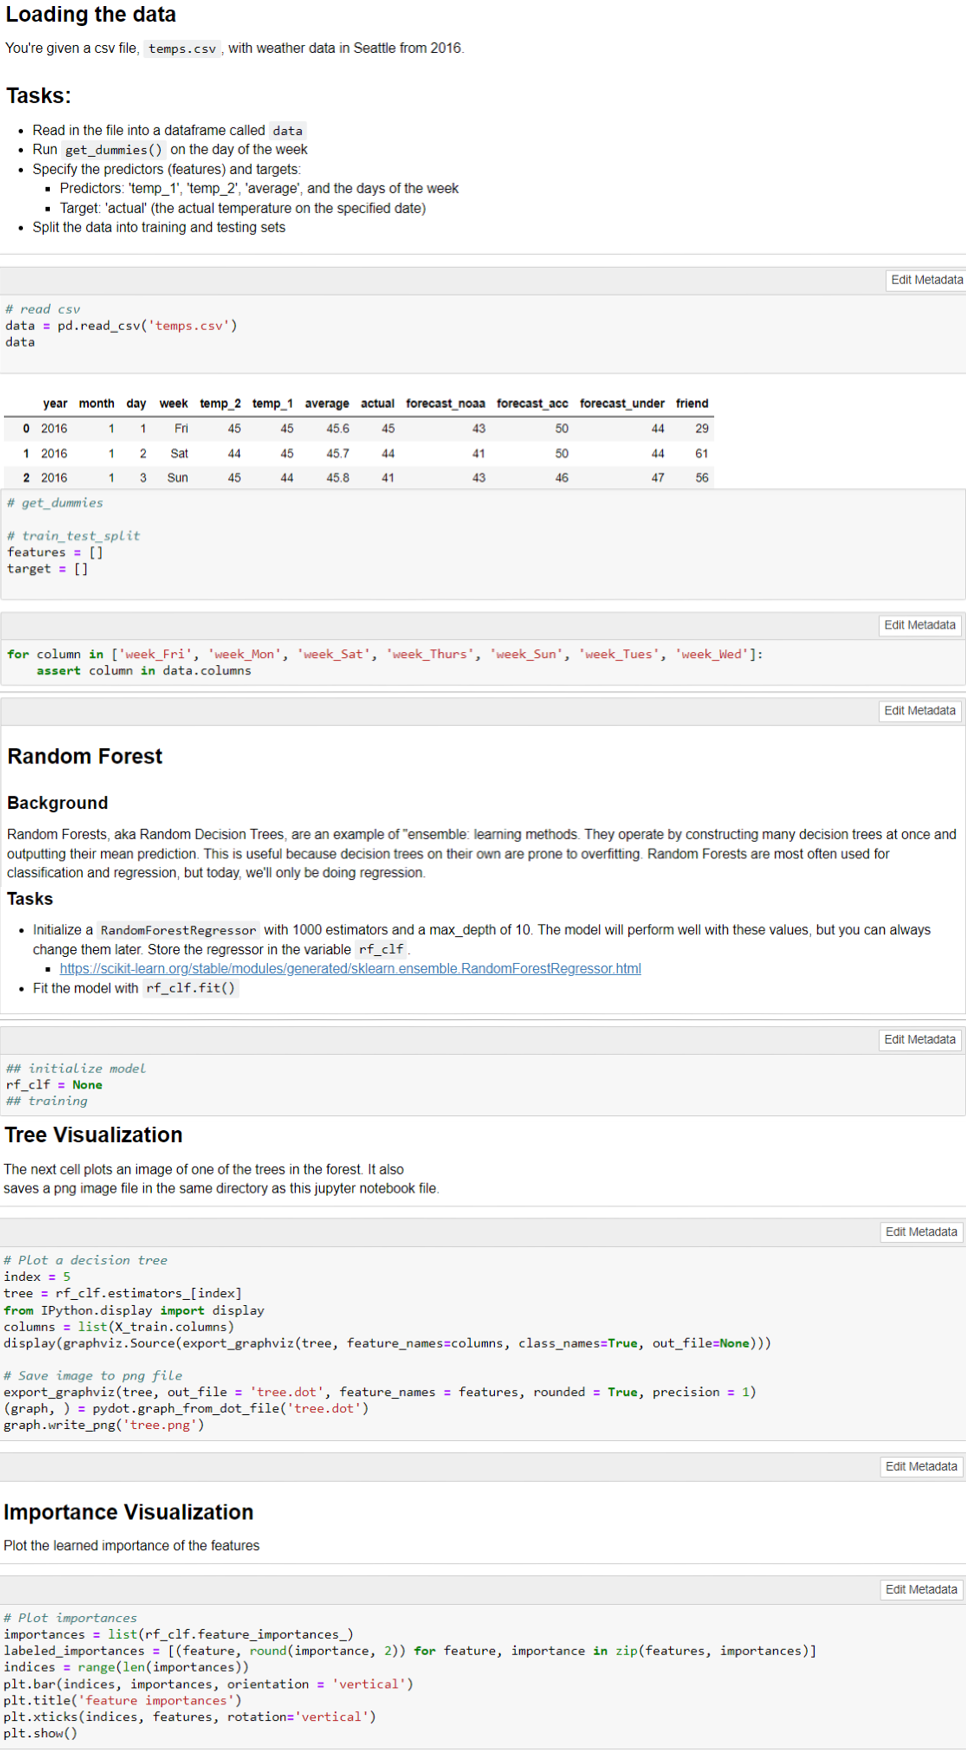Screen dimensions: 966x1752
Task: Click the 'Plot the learned importance of the features' text
Action: point(132,1546)
